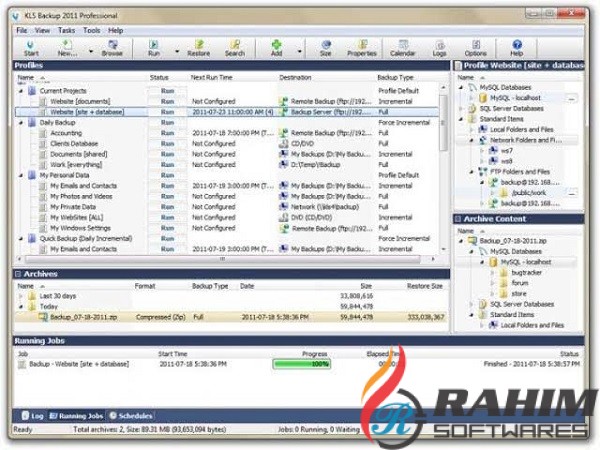Open the Tasks menu
Image resolution: width=600 pixels, height=450 pixels.
pos(66,30)
